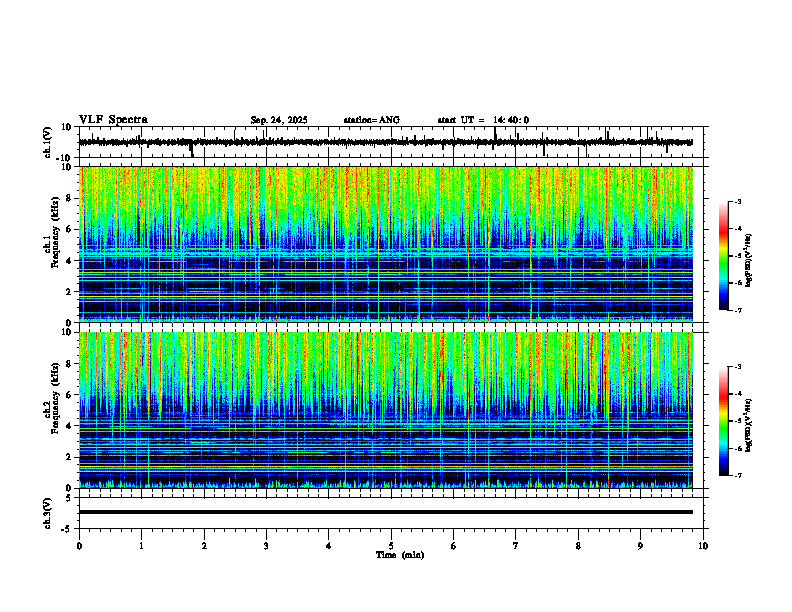Click the ch.1 colorbar log(PSD) label

tap(748, 260)
